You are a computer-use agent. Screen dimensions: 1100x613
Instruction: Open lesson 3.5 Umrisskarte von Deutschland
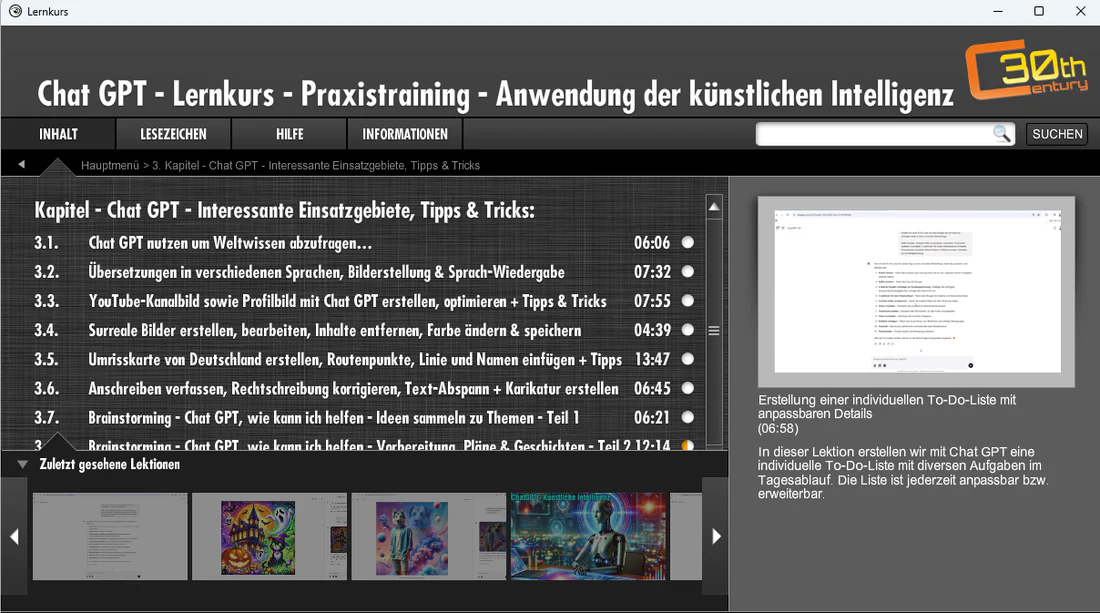(355, 360)
